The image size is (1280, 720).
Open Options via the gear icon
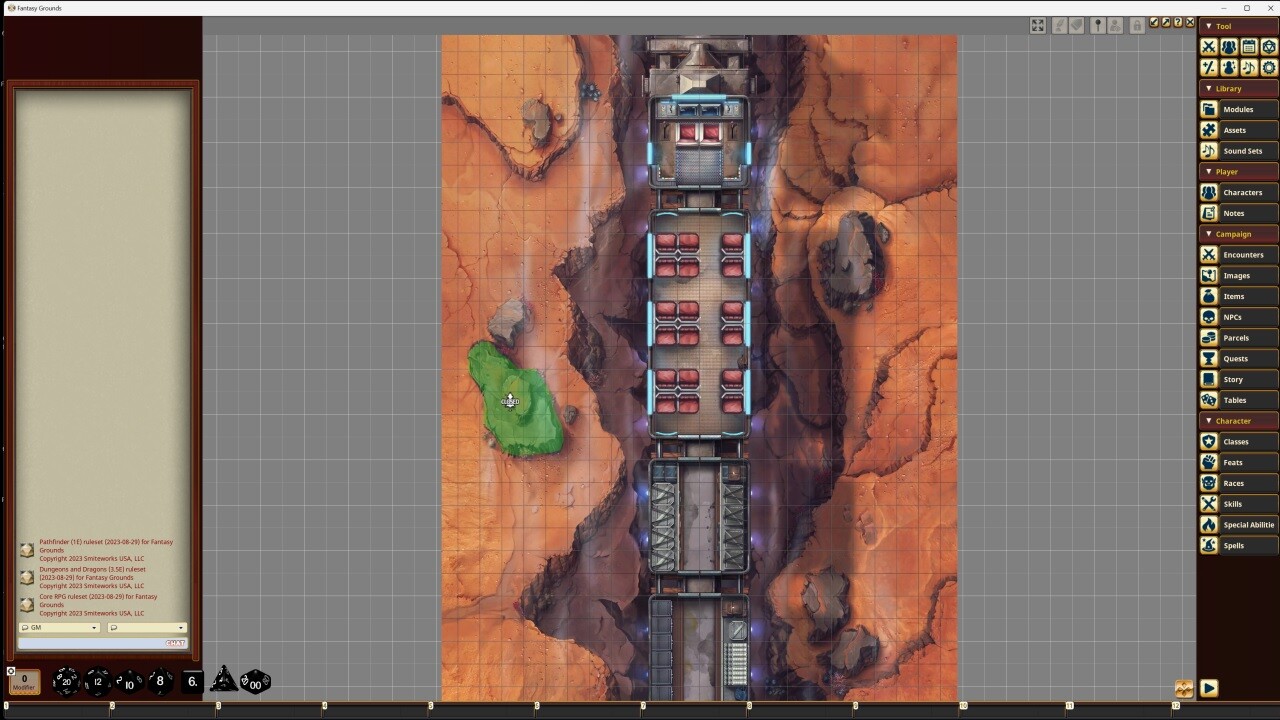1268,67
